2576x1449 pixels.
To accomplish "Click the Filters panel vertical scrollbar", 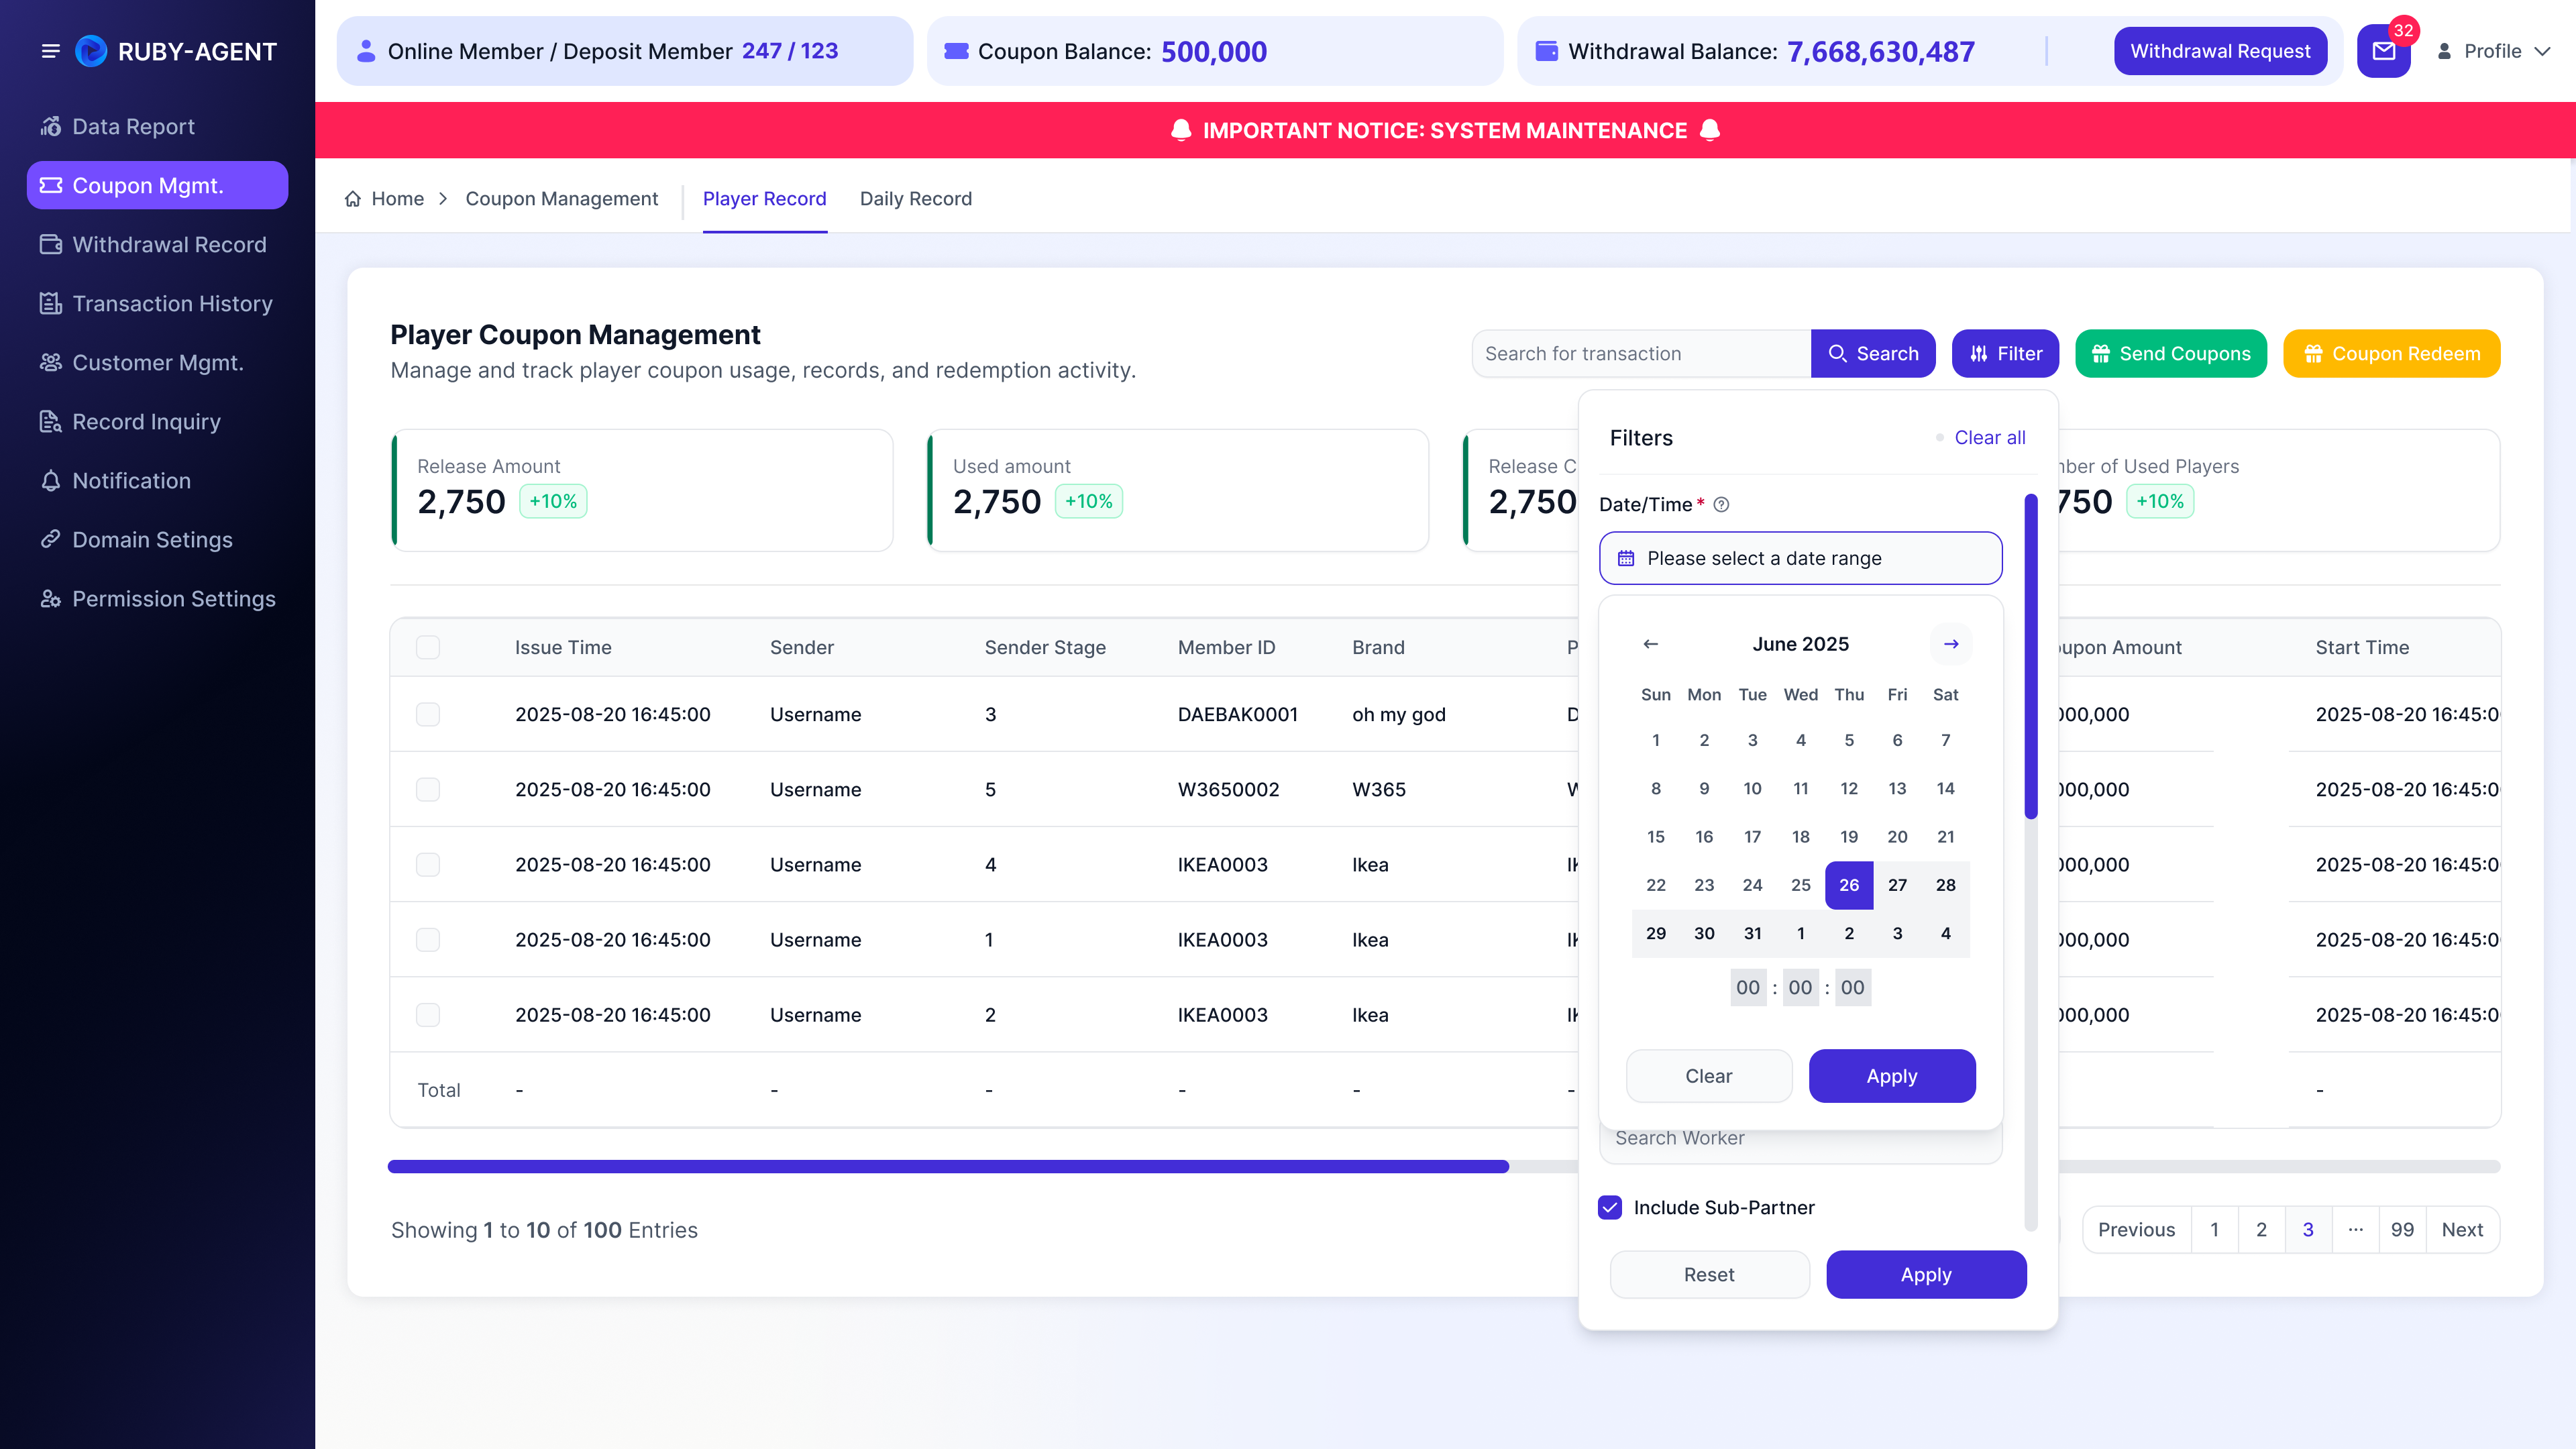I will tap(2030, 656).
